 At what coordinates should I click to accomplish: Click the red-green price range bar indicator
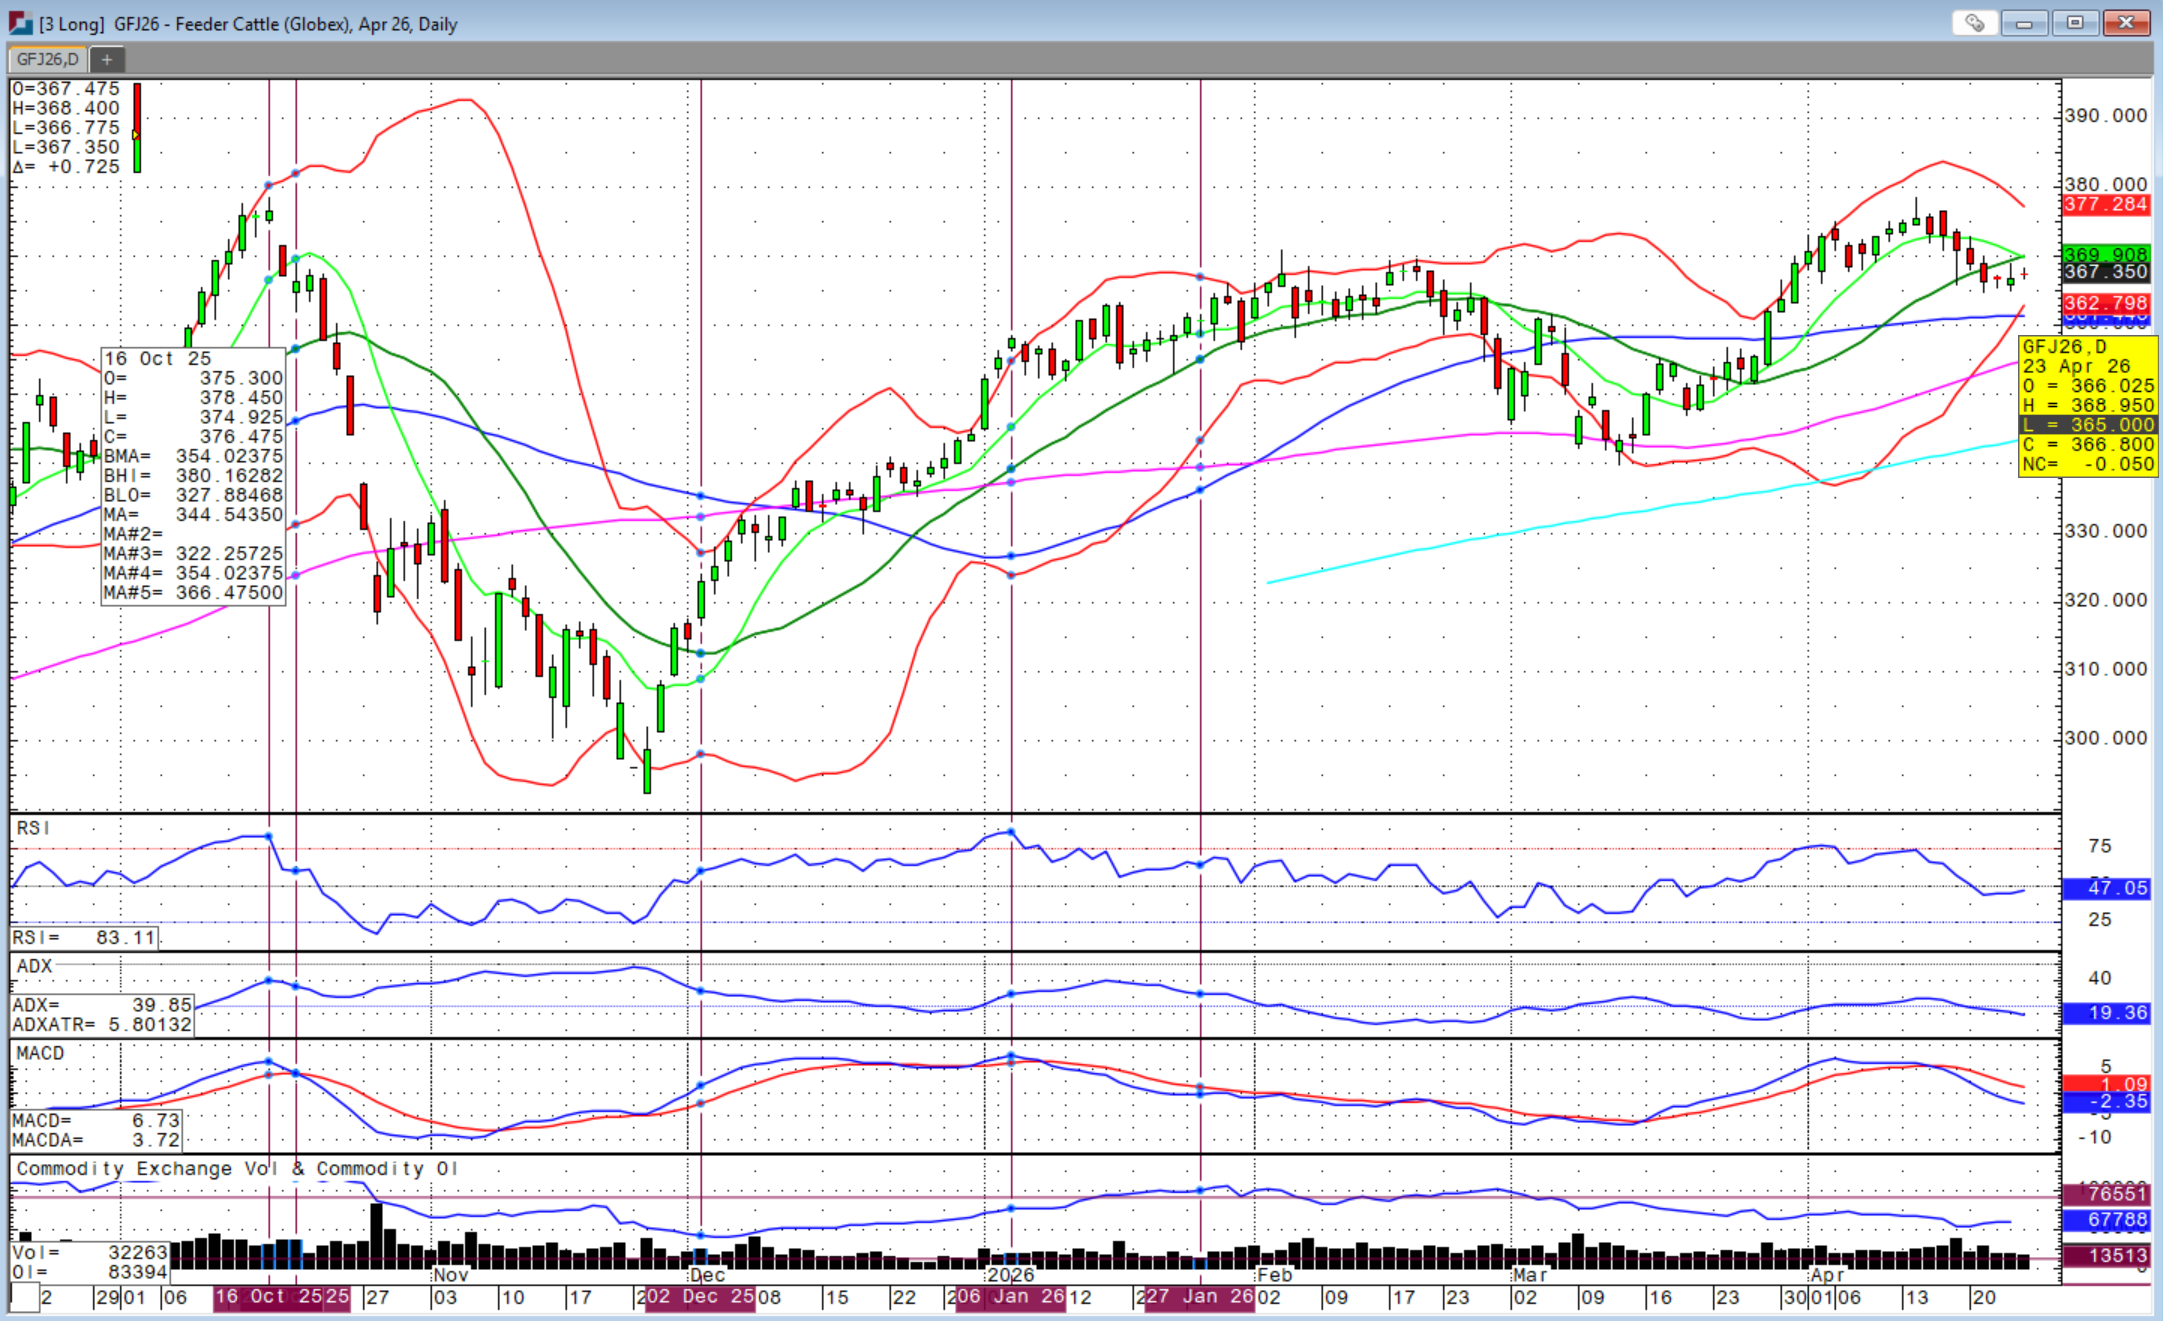[137, 128]
